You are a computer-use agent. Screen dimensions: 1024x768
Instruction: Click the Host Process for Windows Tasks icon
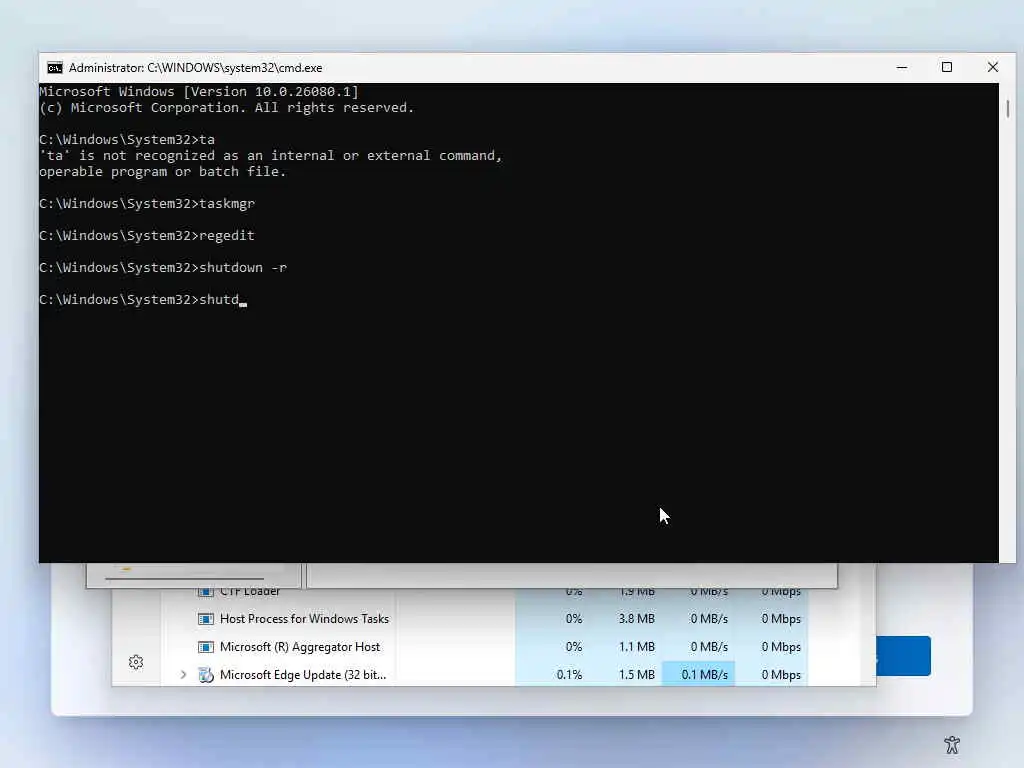tap(206, 618)
